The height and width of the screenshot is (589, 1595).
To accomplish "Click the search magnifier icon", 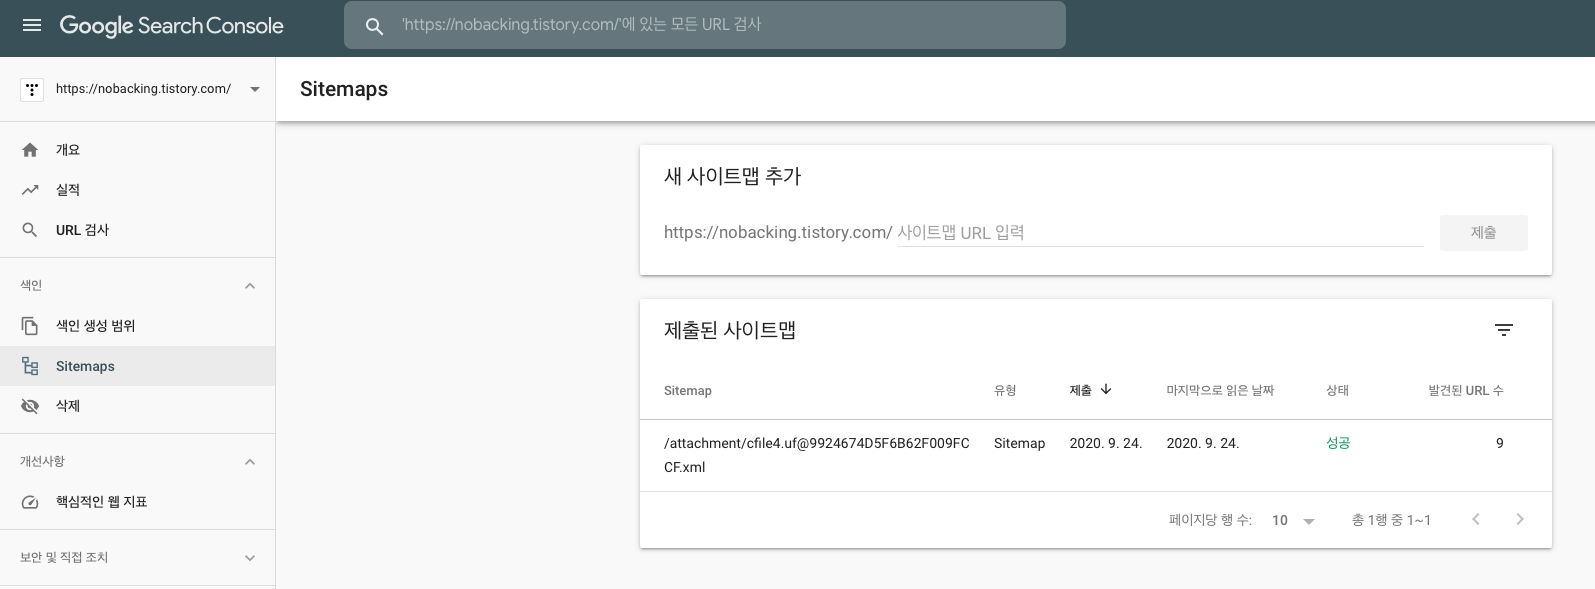I will pyautogui.click(x=374, y=26).
